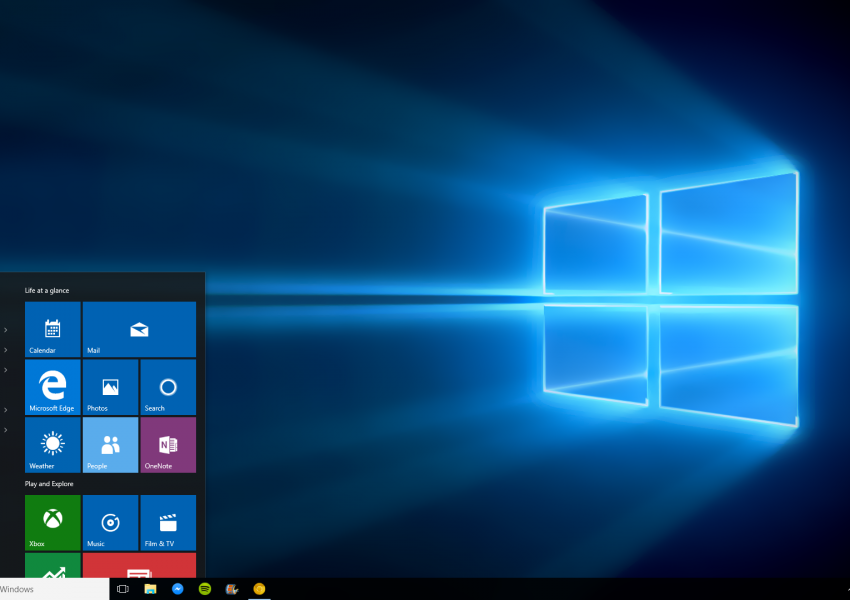Open the Mail tile

coord(139,330)
